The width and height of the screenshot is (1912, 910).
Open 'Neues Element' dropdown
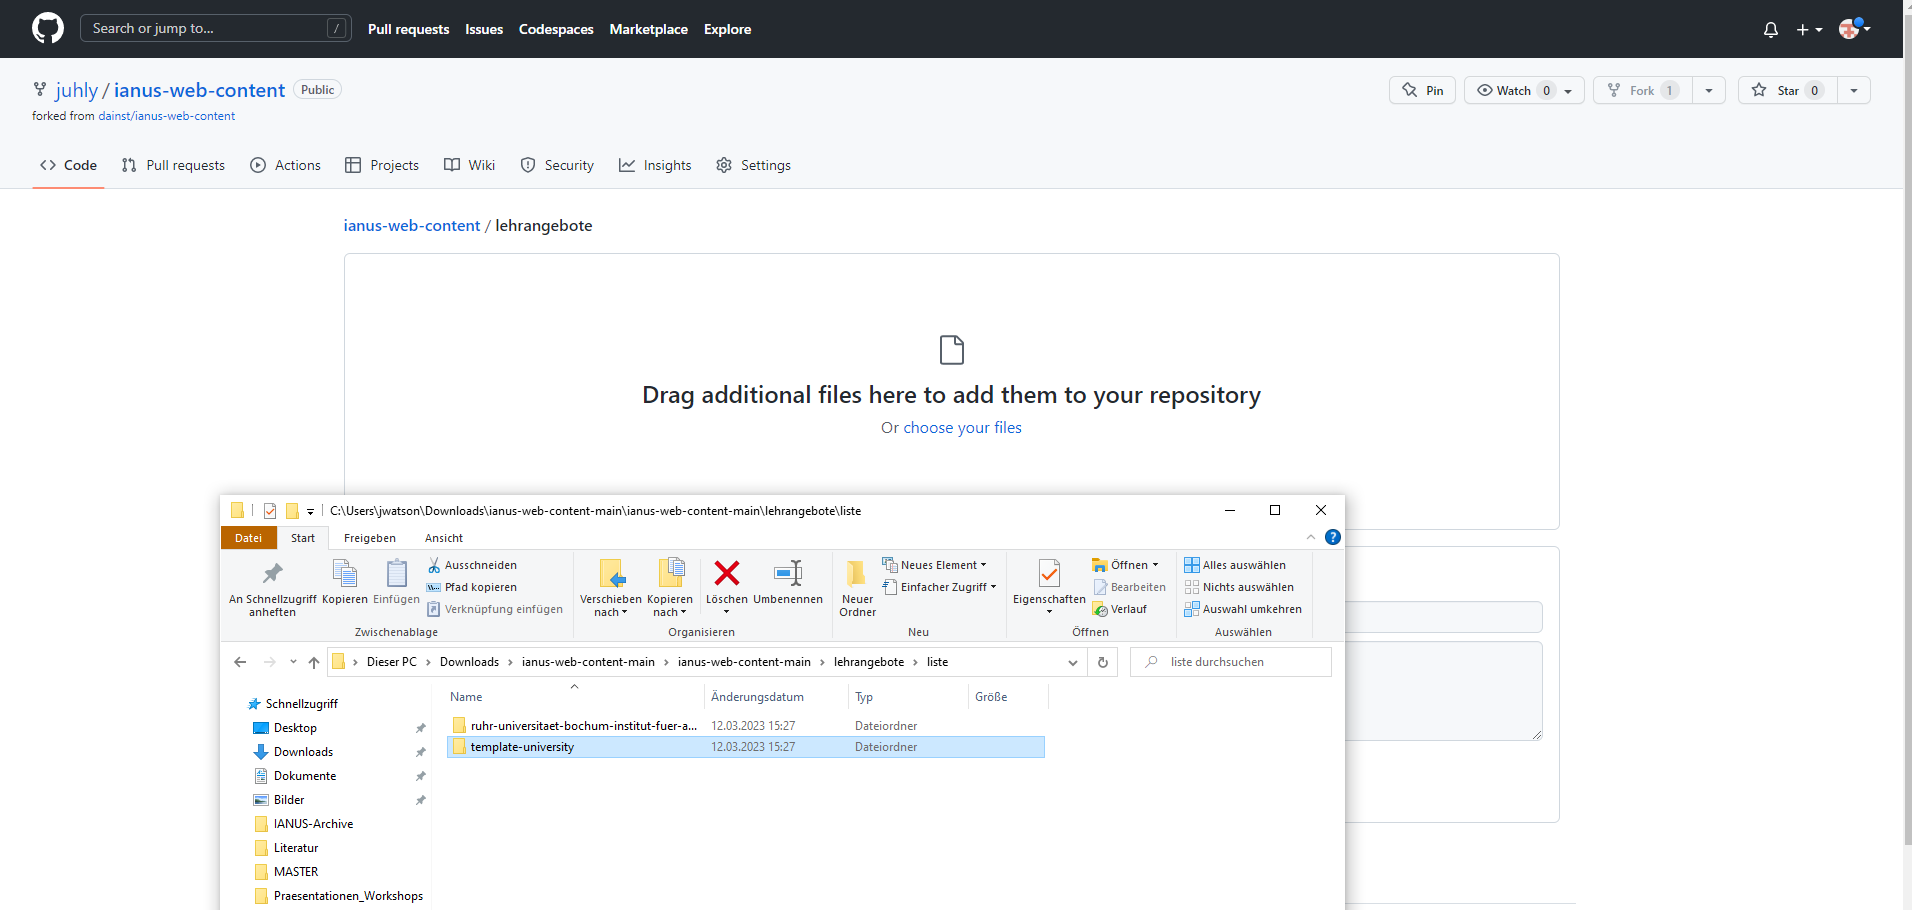[x=934, y=565]
